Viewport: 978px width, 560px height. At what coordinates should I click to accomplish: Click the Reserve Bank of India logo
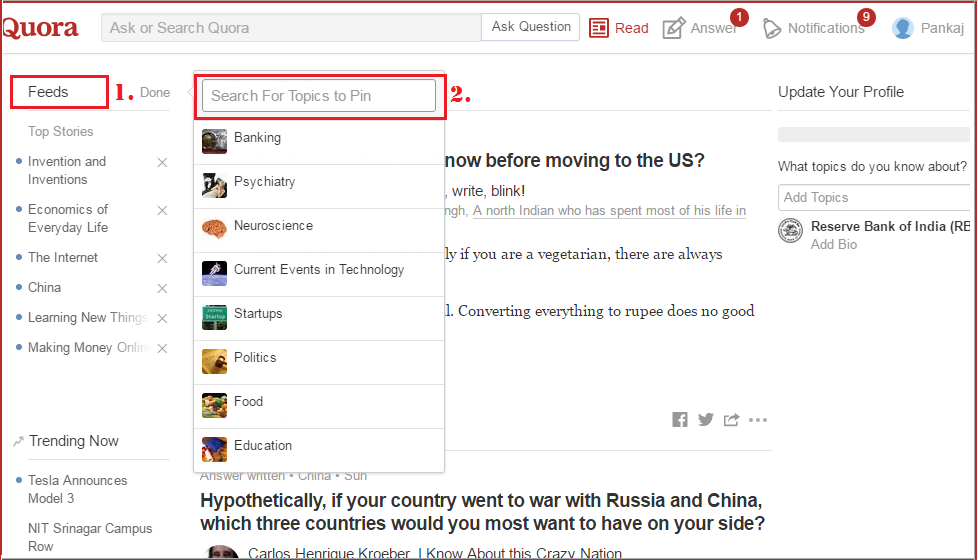point(790,231)
